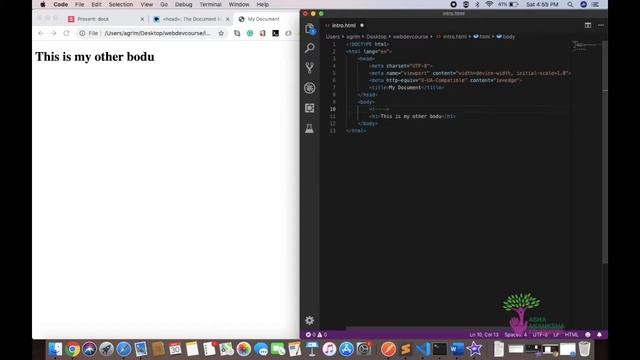Screen dimensions: 640x360
Task: Open the Extensions view
Action: click(310, 108)
